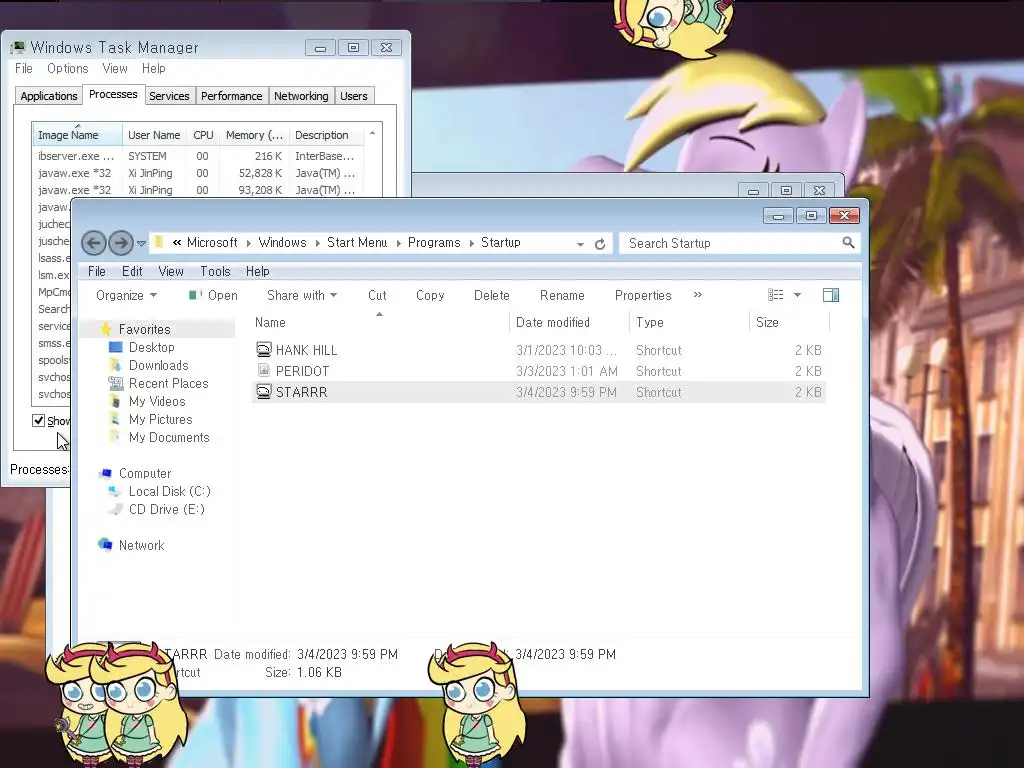Image resolution: width=1024 pixels, height=768 pixels.
Task: Open My Pictures in navigation pane
Action: (x=160, y=419)
